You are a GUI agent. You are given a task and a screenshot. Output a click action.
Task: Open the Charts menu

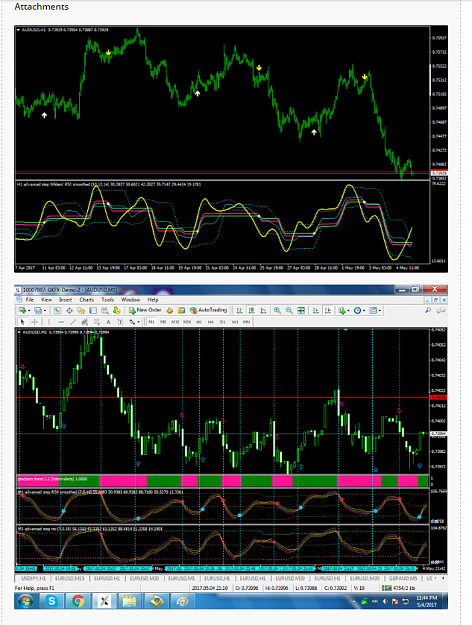click(87, 300)
